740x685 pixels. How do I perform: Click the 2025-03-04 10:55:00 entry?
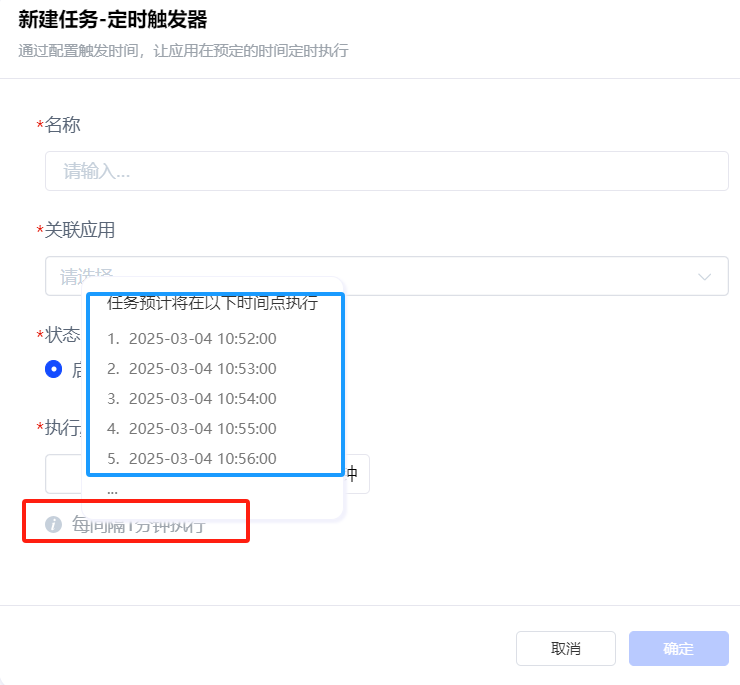click(202, 429)
